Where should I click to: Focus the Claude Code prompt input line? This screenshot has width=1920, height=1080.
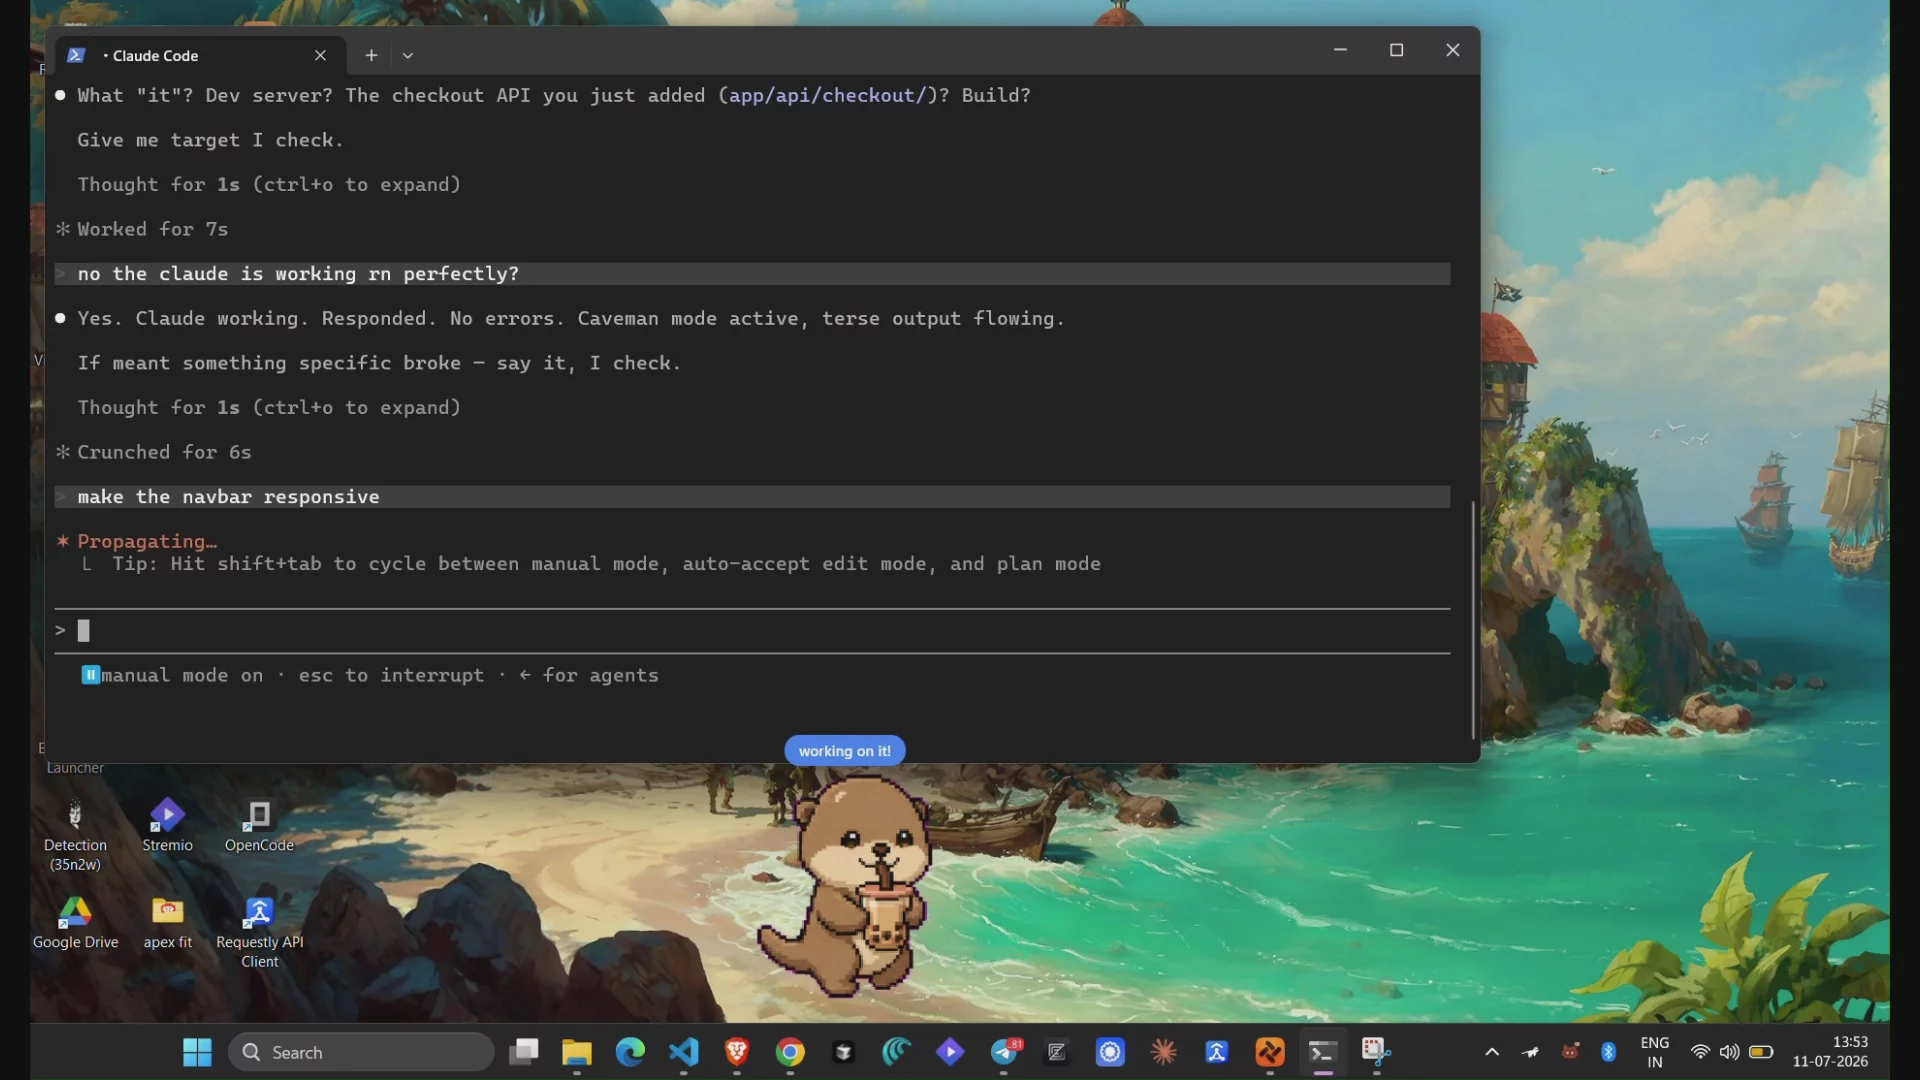coord(752,630)
